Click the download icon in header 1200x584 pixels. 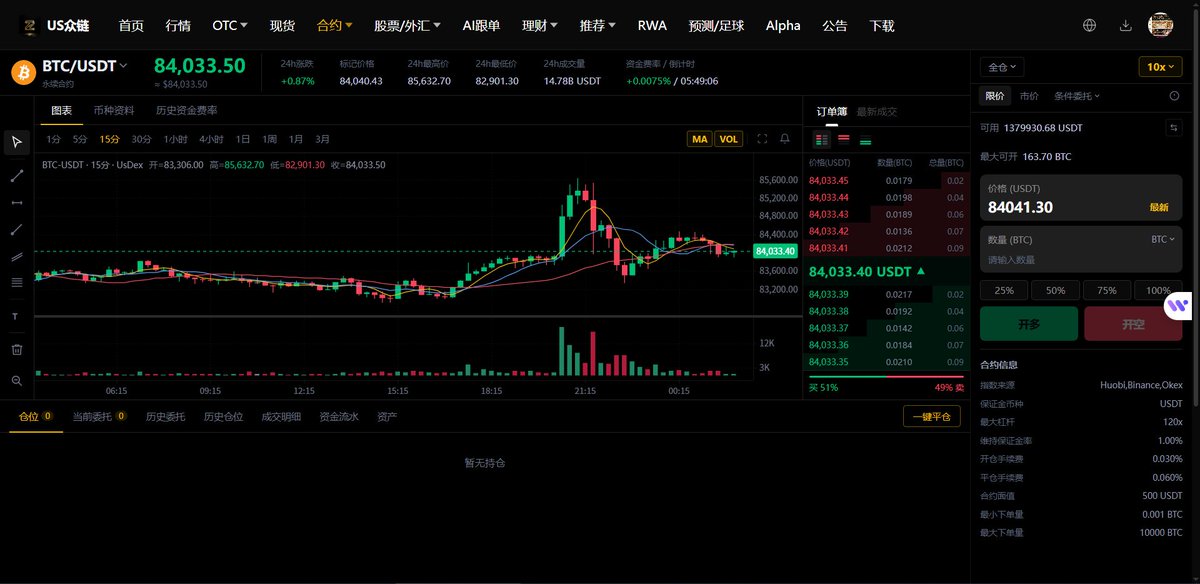pos(1125,25)
